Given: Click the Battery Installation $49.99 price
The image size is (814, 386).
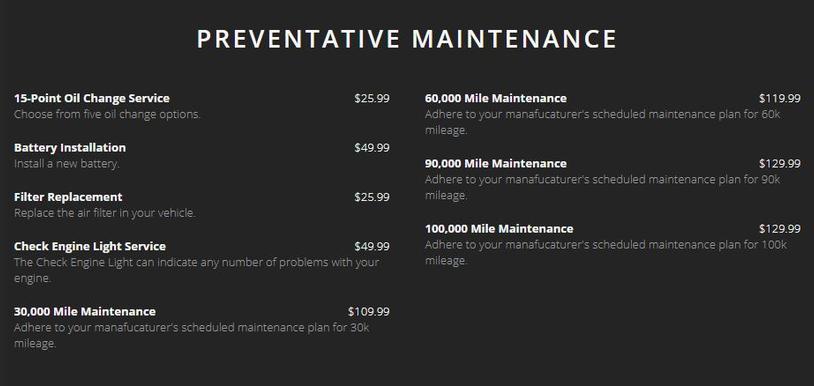Looking at the screenshot, I should pyautogui.click(x=372, y=147).
